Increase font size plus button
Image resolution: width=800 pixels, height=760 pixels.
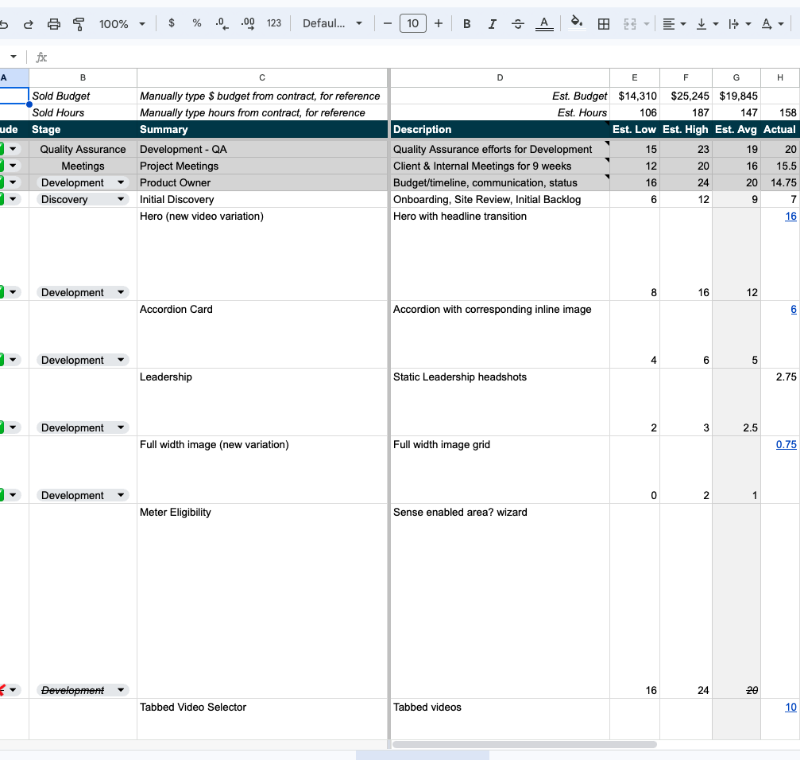pyautogui.click(x=438, y=23)
